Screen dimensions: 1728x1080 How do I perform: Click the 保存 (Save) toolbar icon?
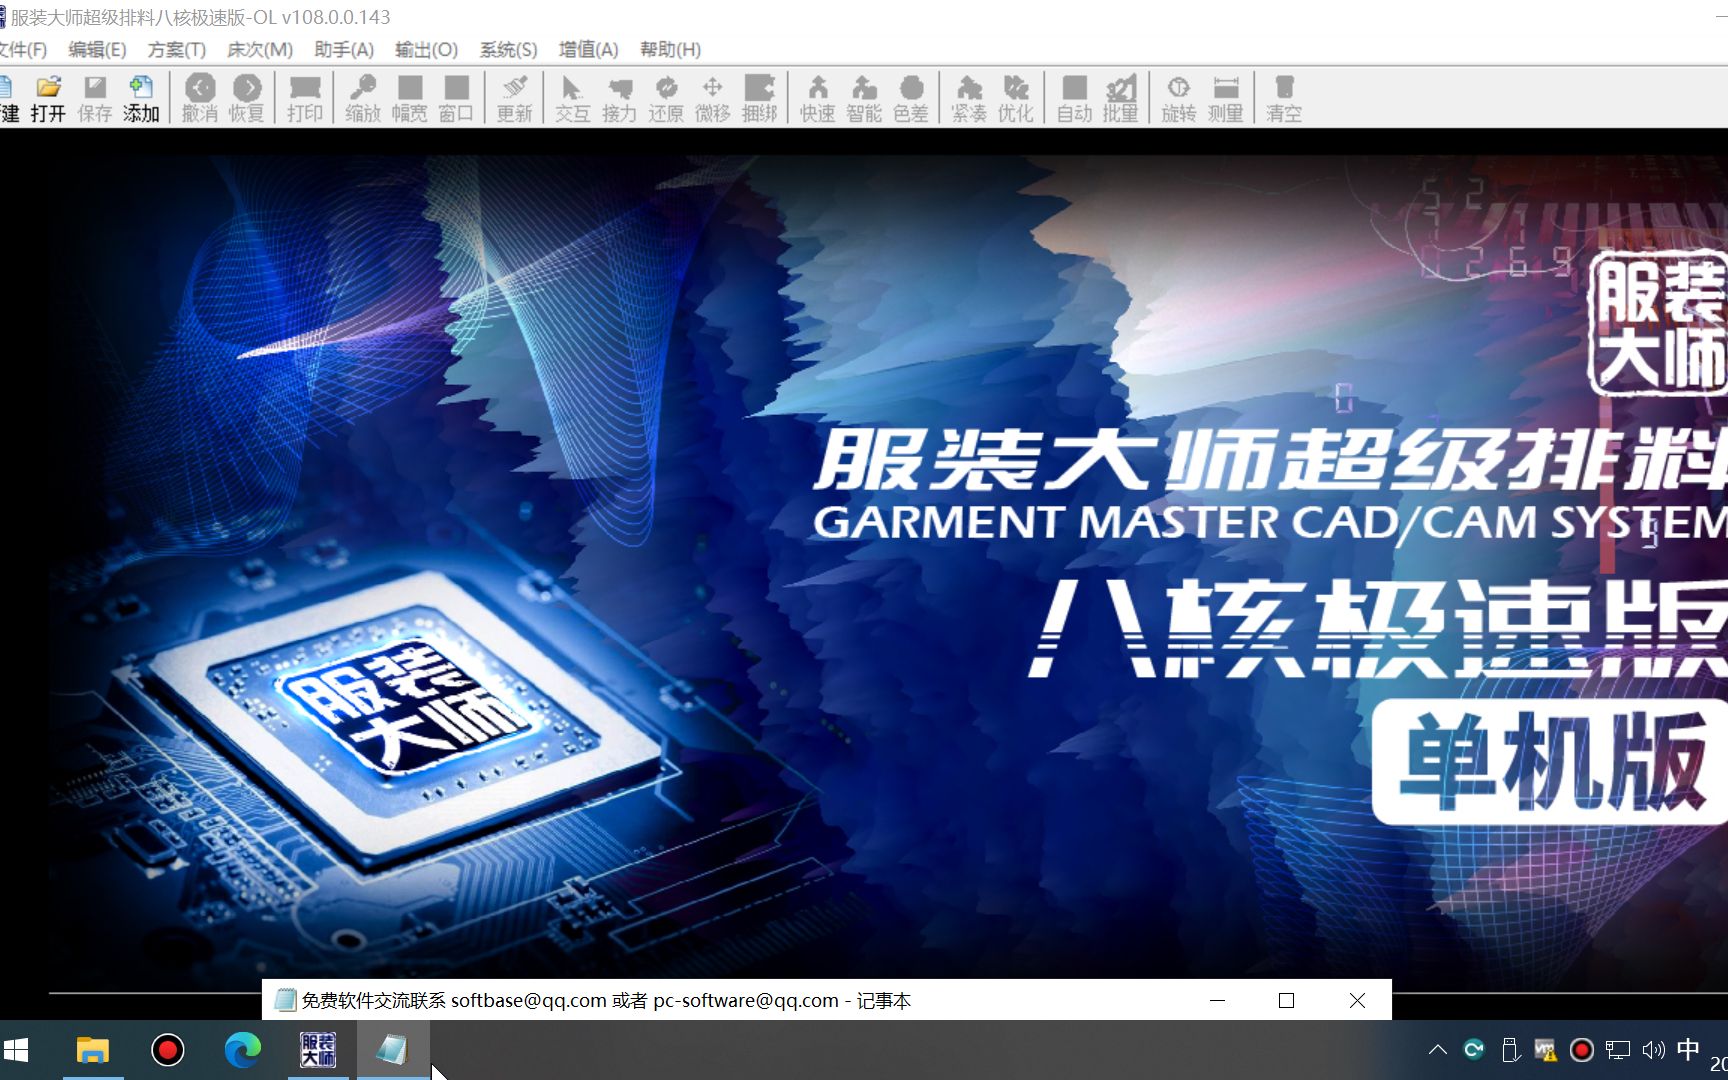[x=95, y=98]
